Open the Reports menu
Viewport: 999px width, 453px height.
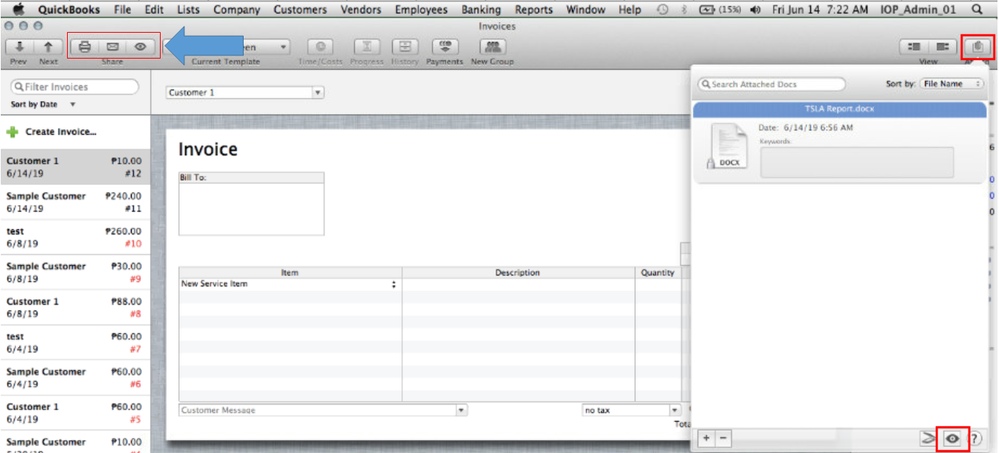click(534, 10)
